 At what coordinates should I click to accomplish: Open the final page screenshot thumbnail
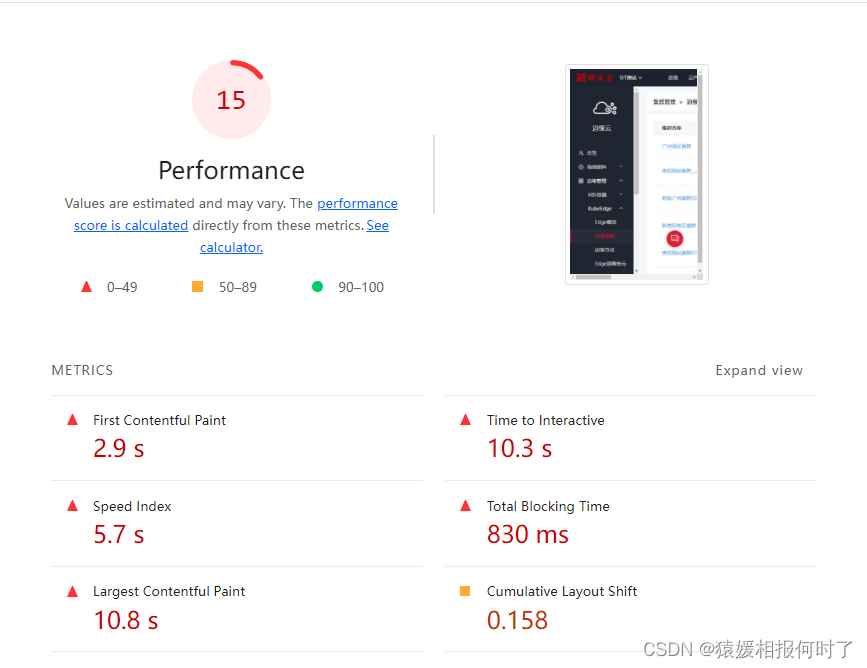click(x=636, y=174)
